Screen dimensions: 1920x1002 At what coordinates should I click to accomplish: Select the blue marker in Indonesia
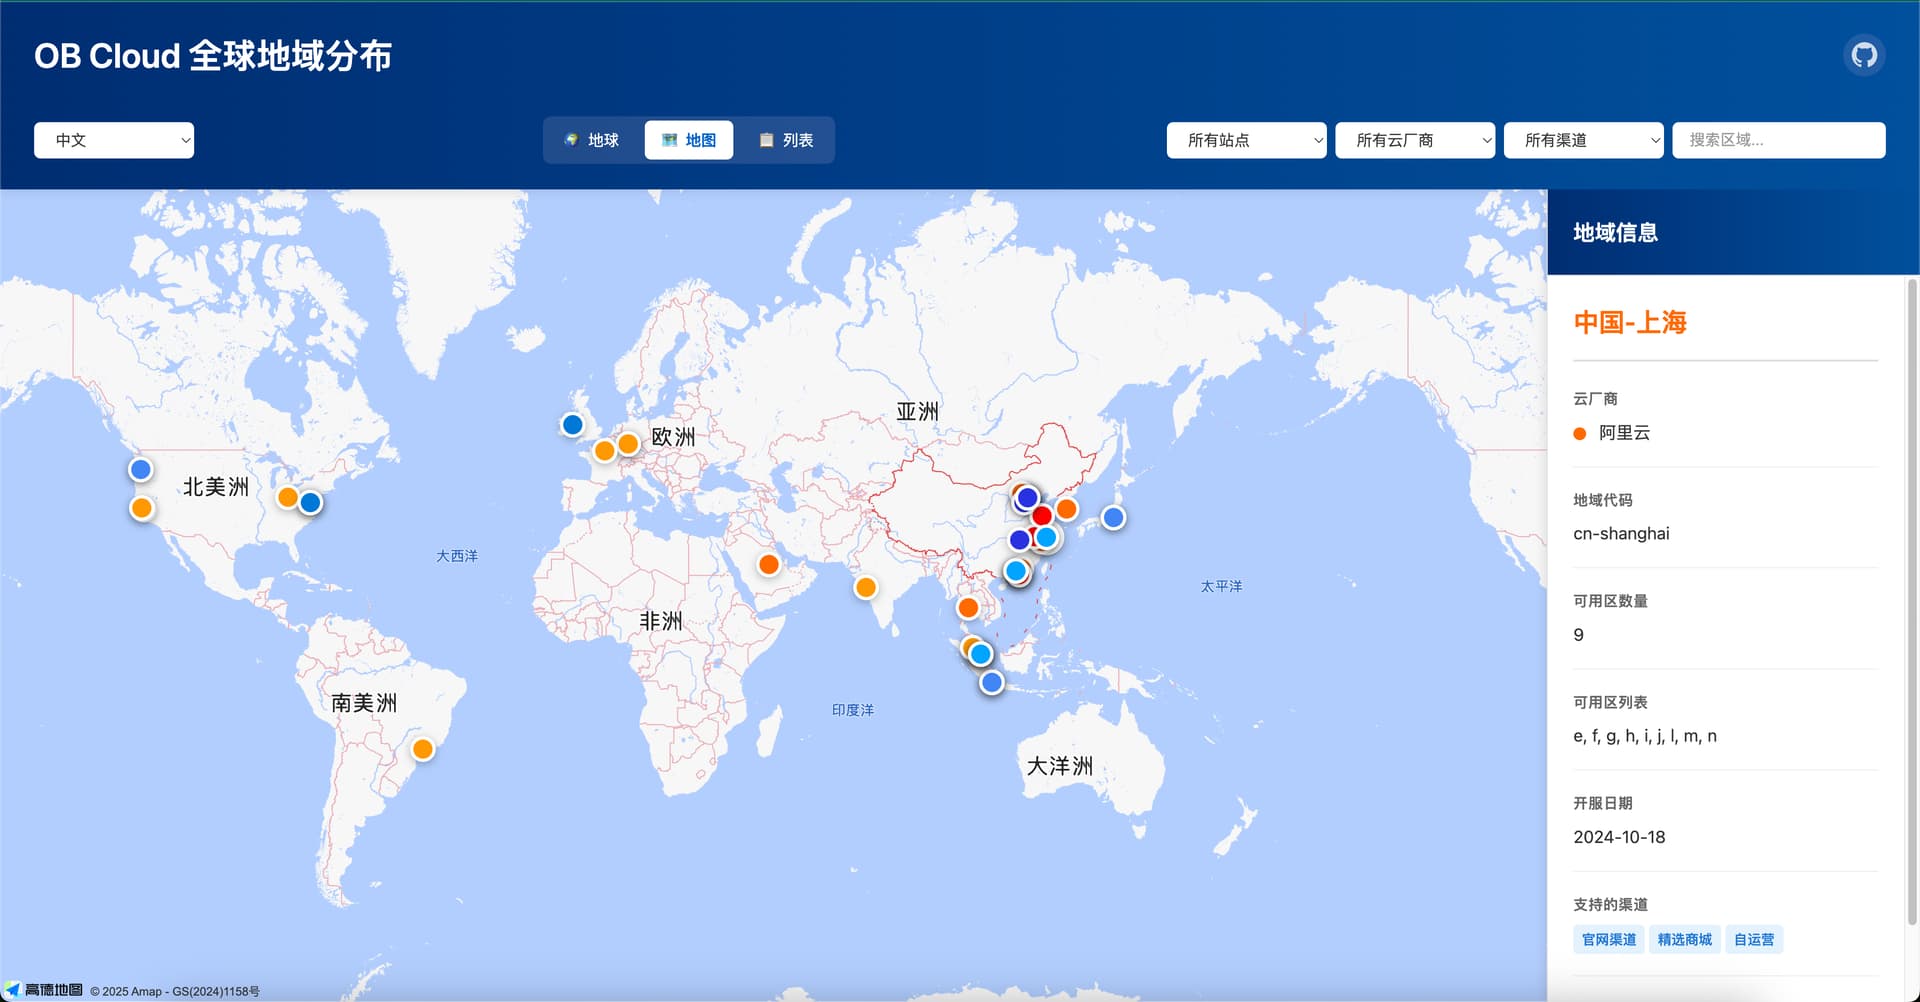pyautogui.click(x=991, y=682)
